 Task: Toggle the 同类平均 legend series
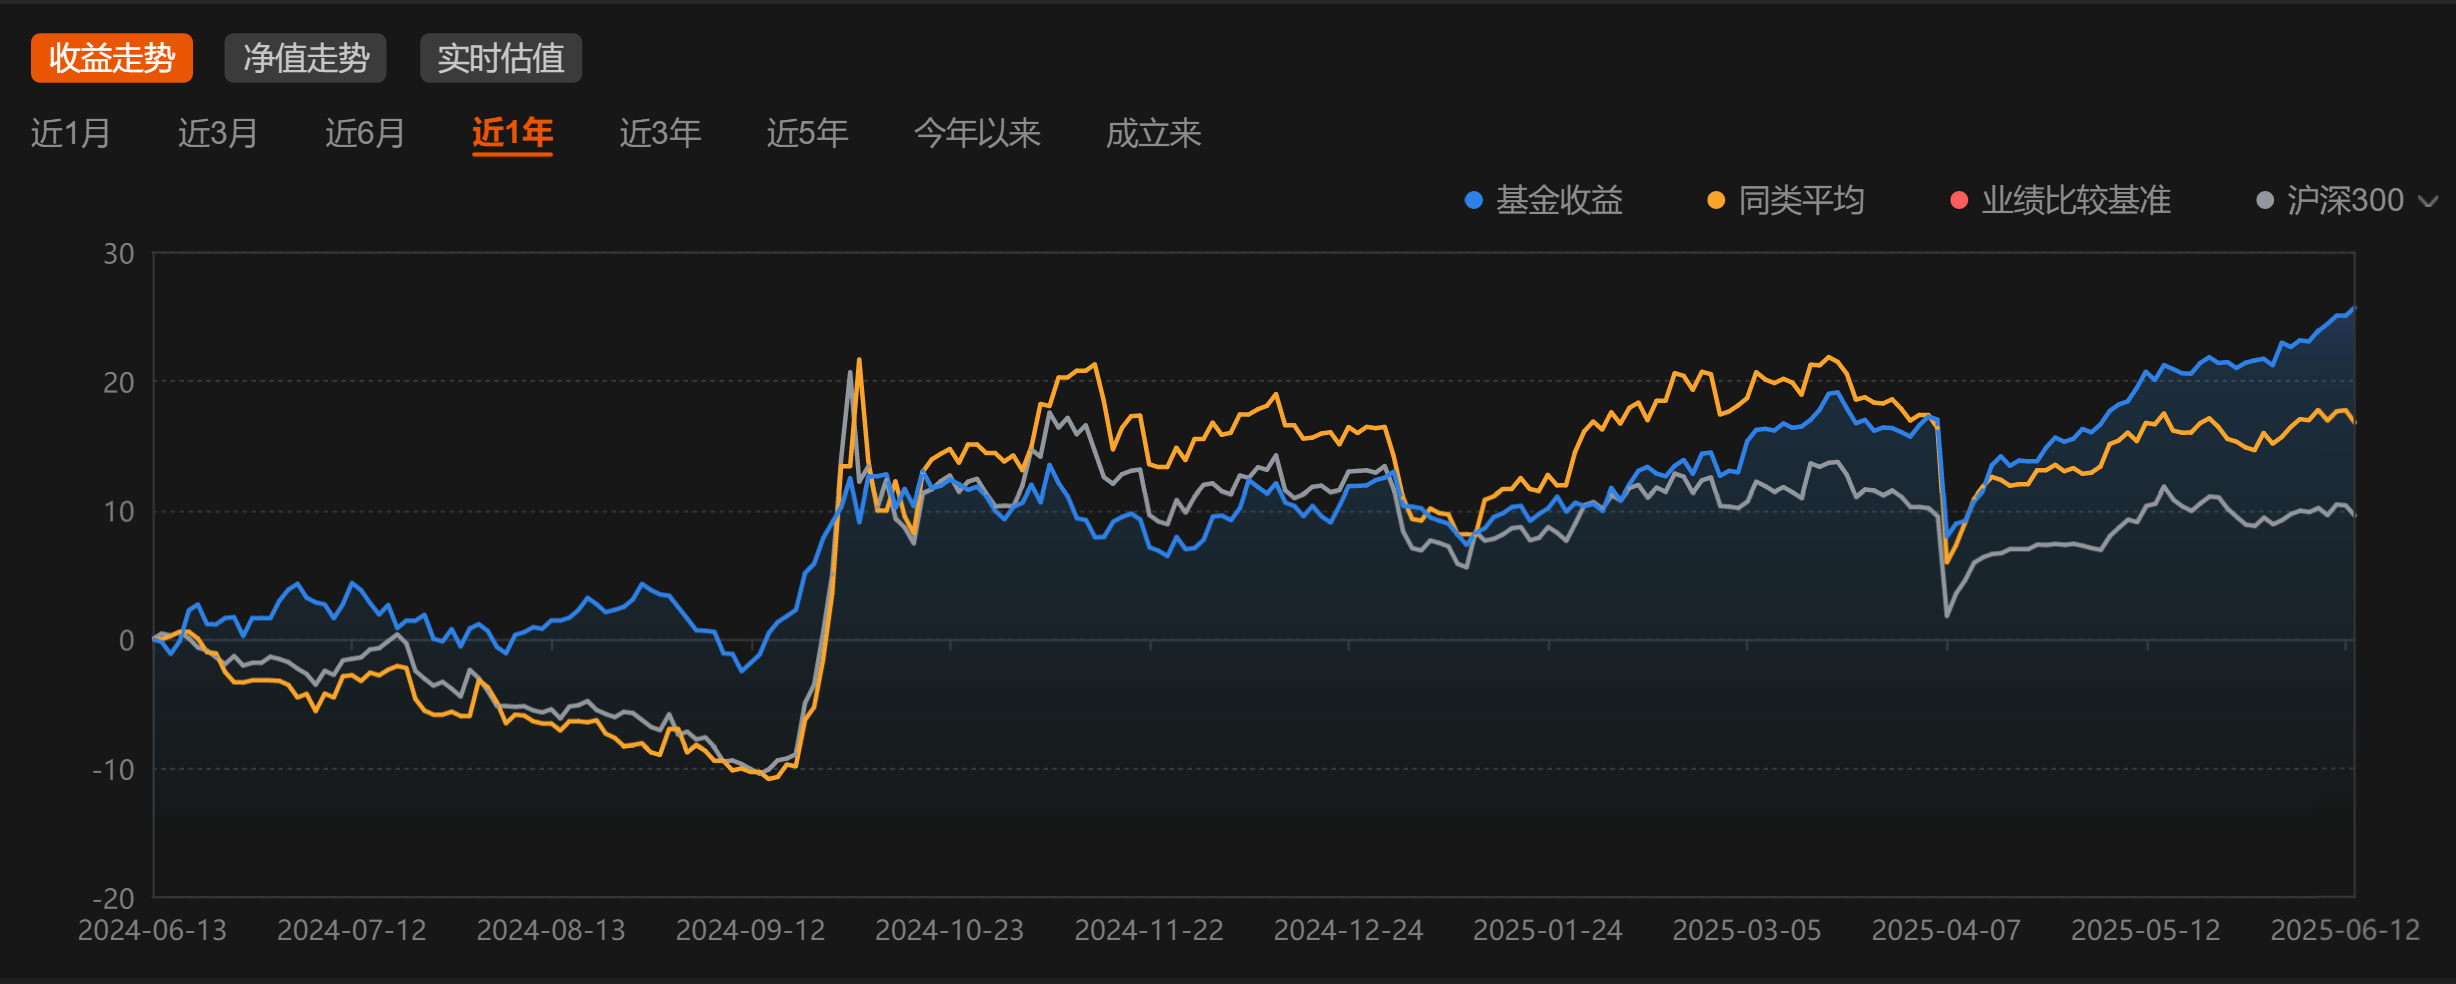tap(1785, 200)
